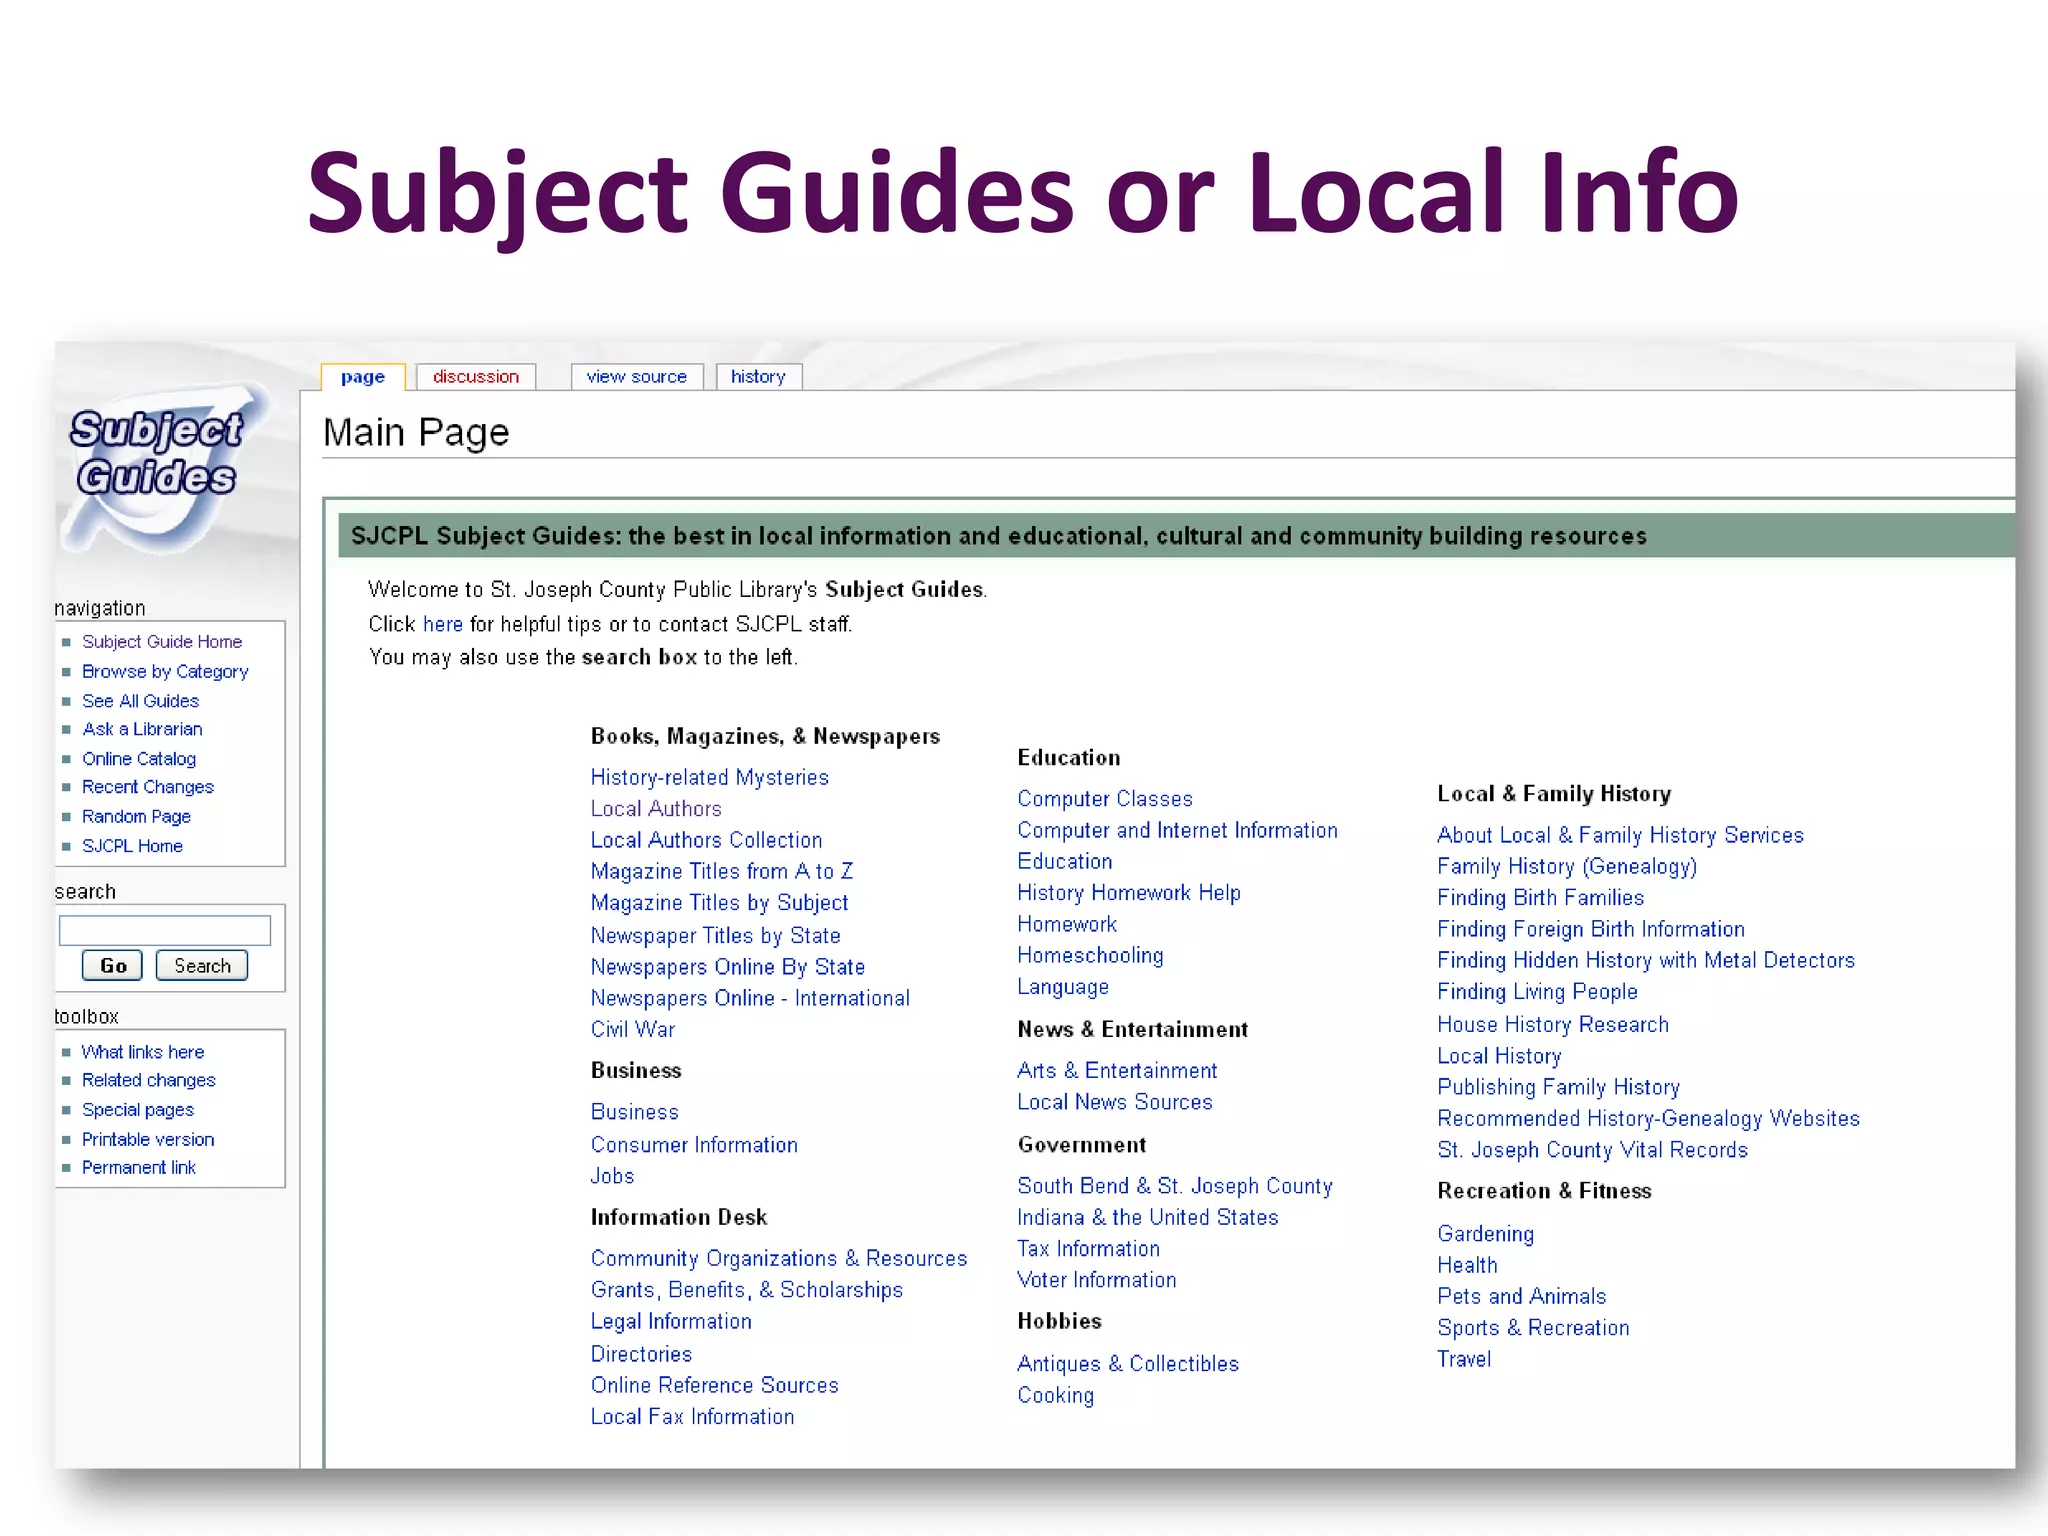Click Printable version in toolbox

point(148,1139)
